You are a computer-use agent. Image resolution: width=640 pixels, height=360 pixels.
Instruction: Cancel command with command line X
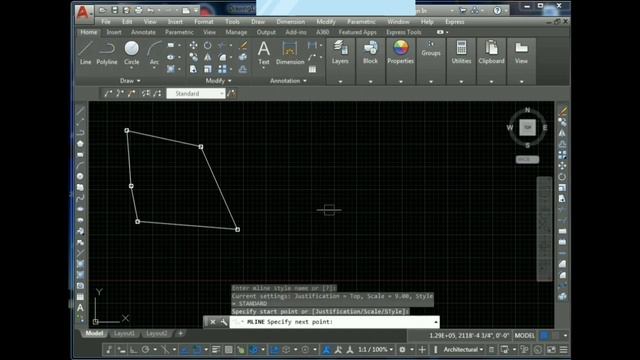coord(213,322)
